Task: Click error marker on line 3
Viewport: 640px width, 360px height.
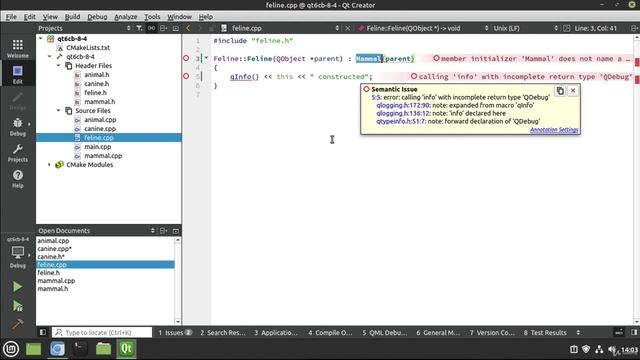Action: [186, 58]
